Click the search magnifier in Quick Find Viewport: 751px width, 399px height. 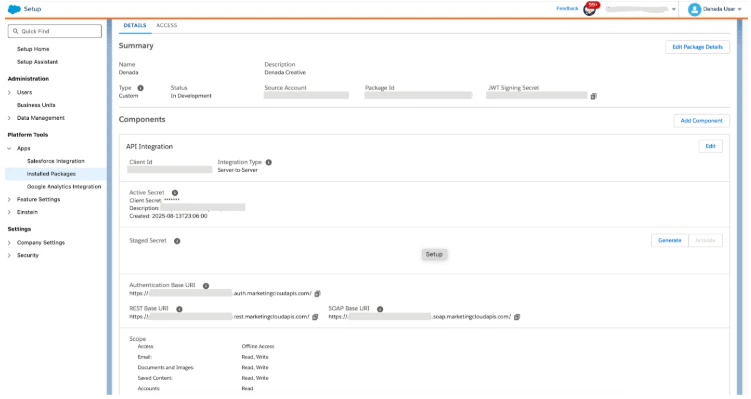16,31
